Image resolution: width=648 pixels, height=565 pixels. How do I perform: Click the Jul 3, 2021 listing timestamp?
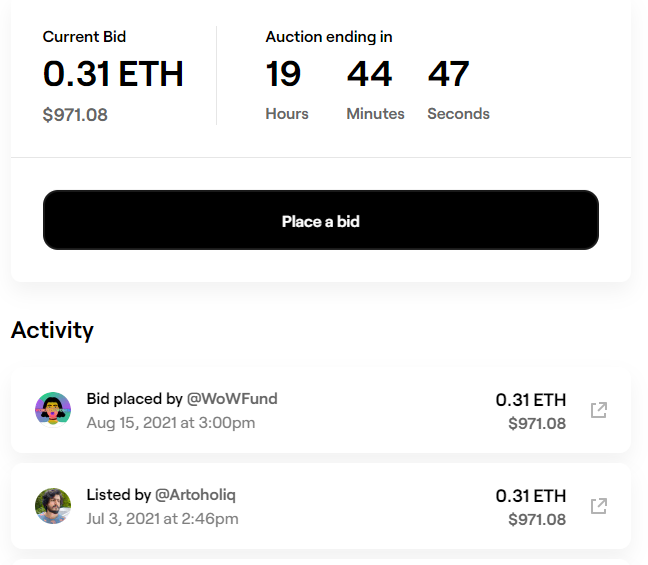coord(162,519)
